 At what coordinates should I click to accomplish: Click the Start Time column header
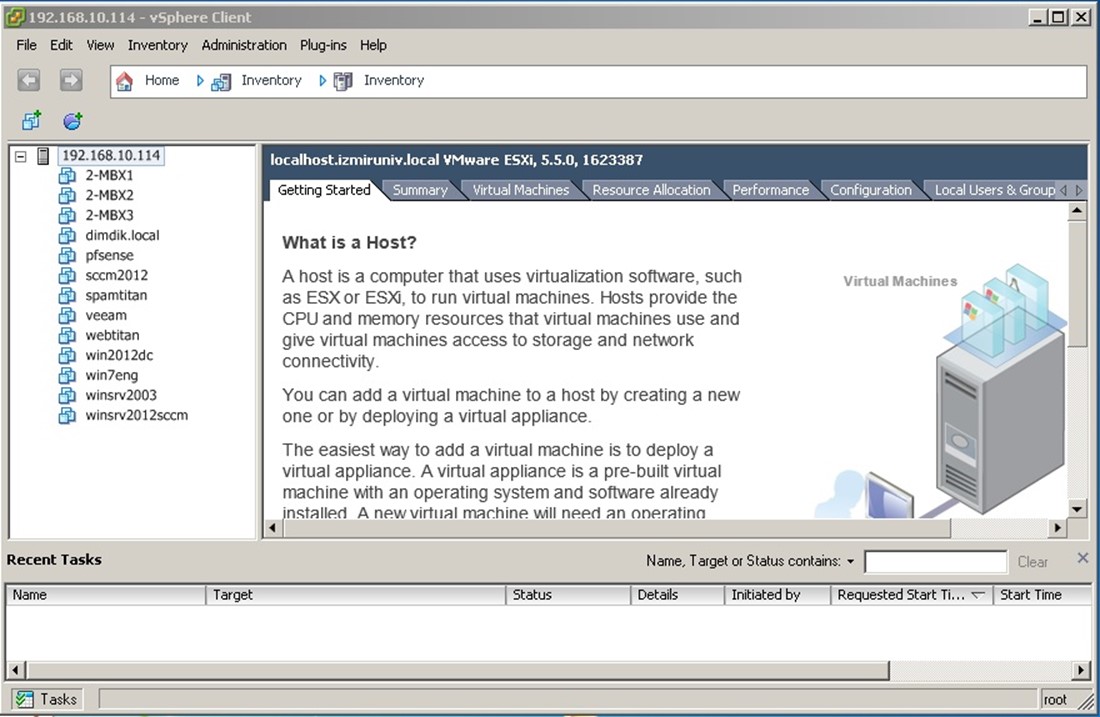[1042, 595]
